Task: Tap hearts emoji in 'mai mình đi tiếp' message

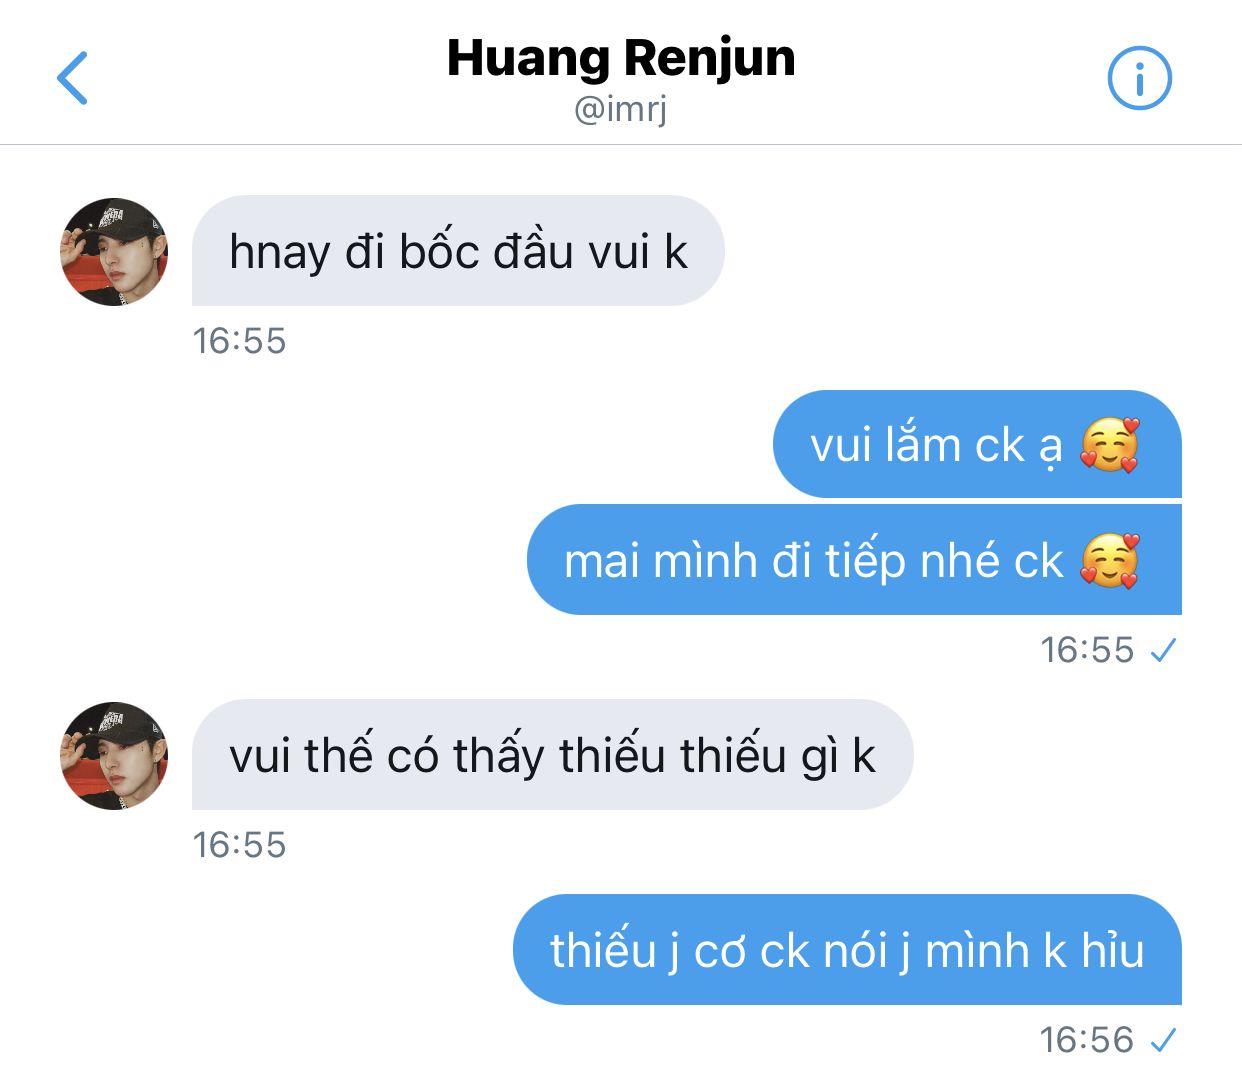Action: click(1110, 560)
